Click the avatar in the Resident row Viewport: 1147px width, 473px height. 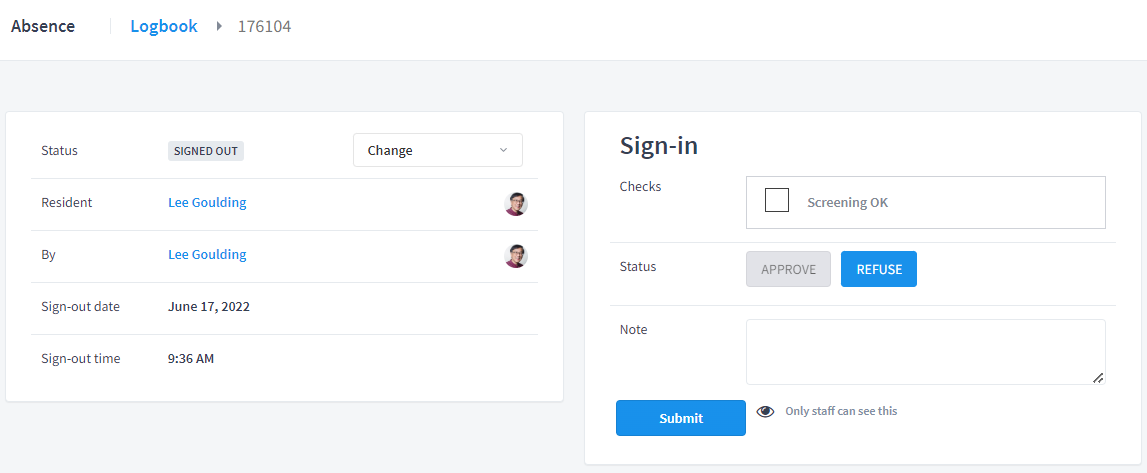tap(516, 204)
